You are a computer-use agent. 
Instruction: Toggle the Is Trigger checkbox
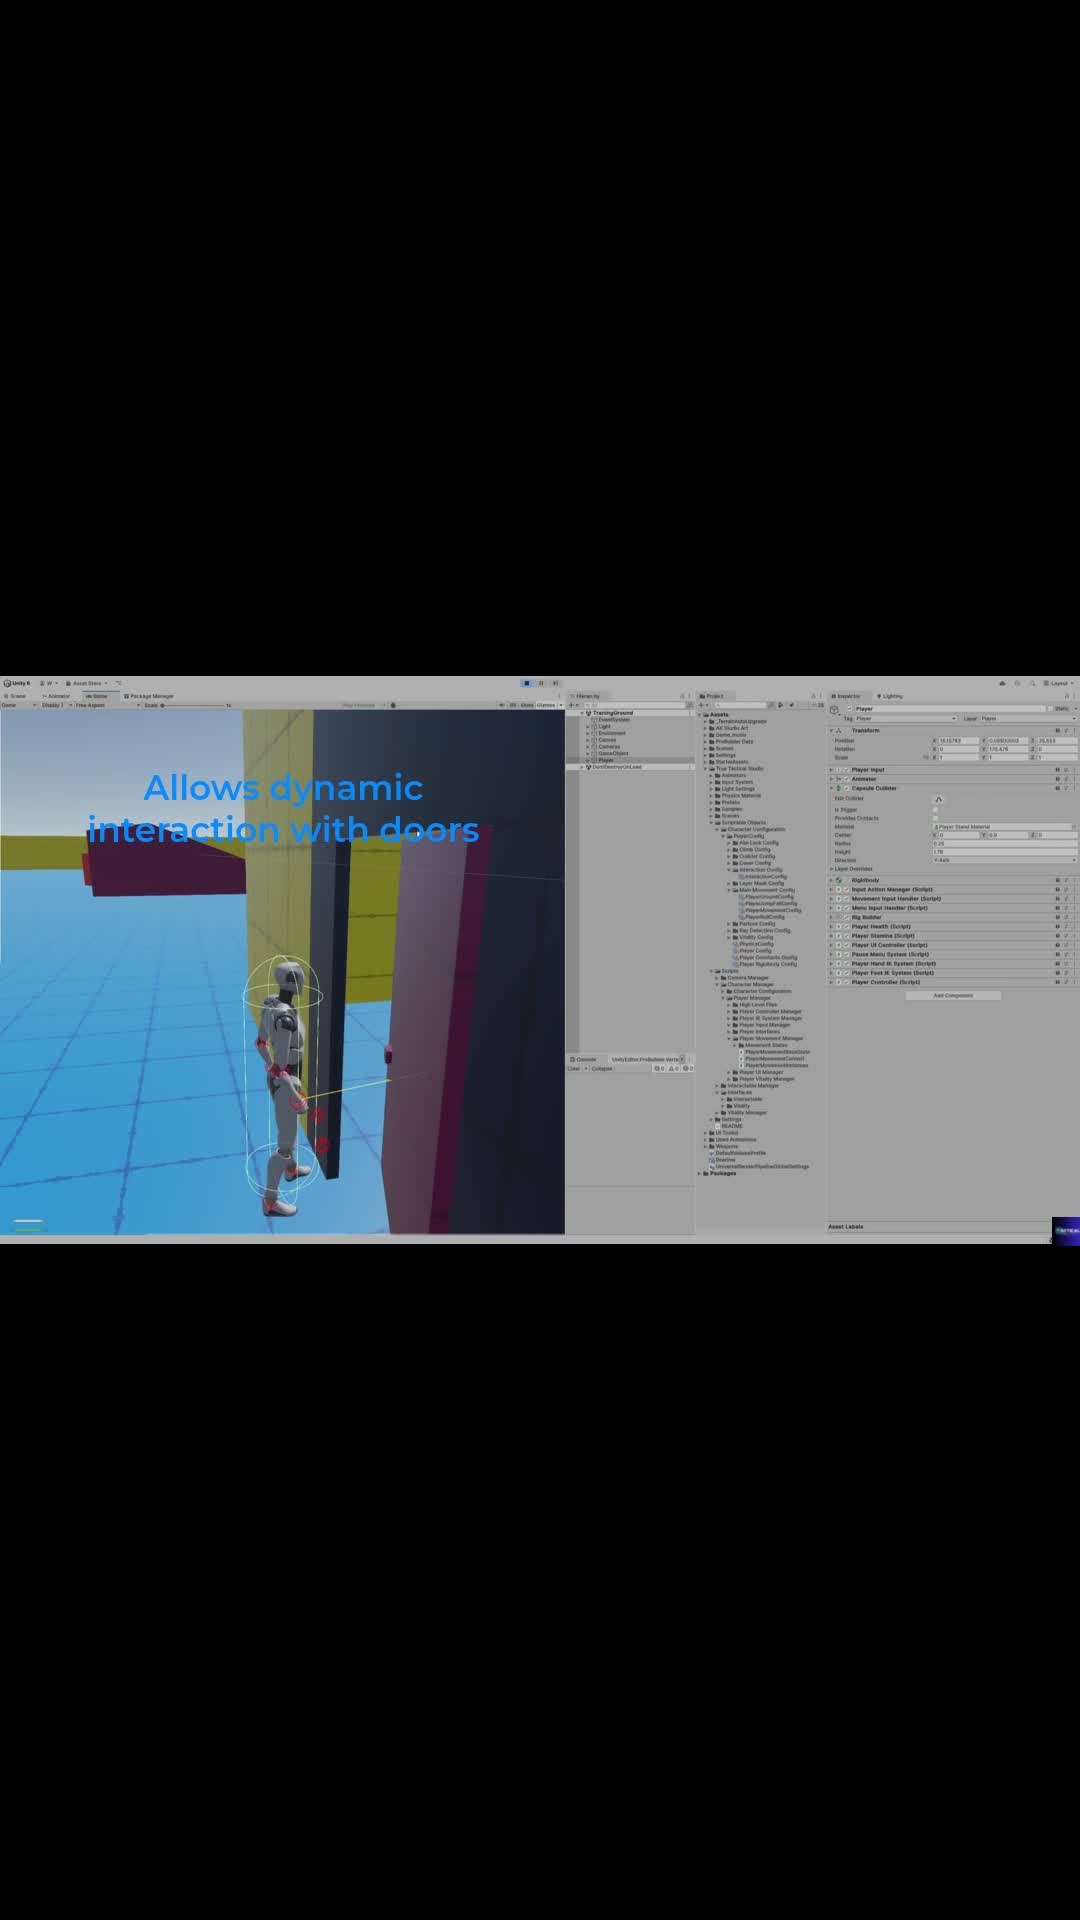click(936, 810)
